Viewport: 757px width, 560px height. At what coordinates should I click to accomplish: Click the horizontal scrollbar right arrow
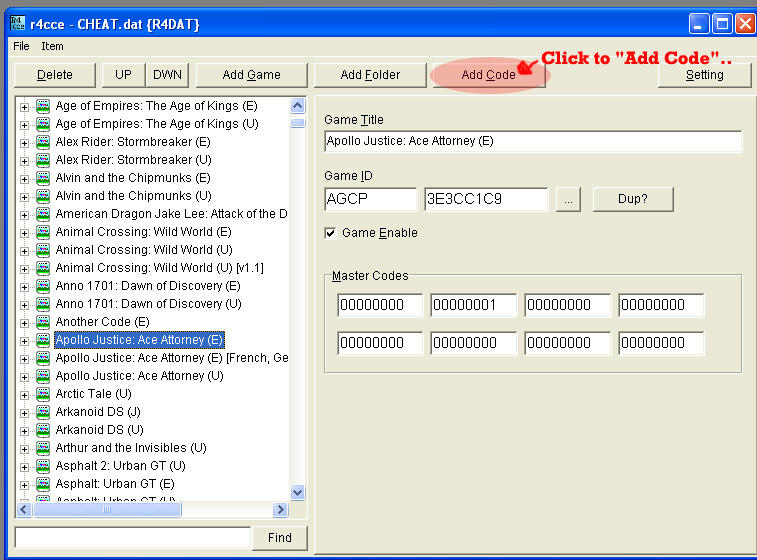(x=280, y=509)
